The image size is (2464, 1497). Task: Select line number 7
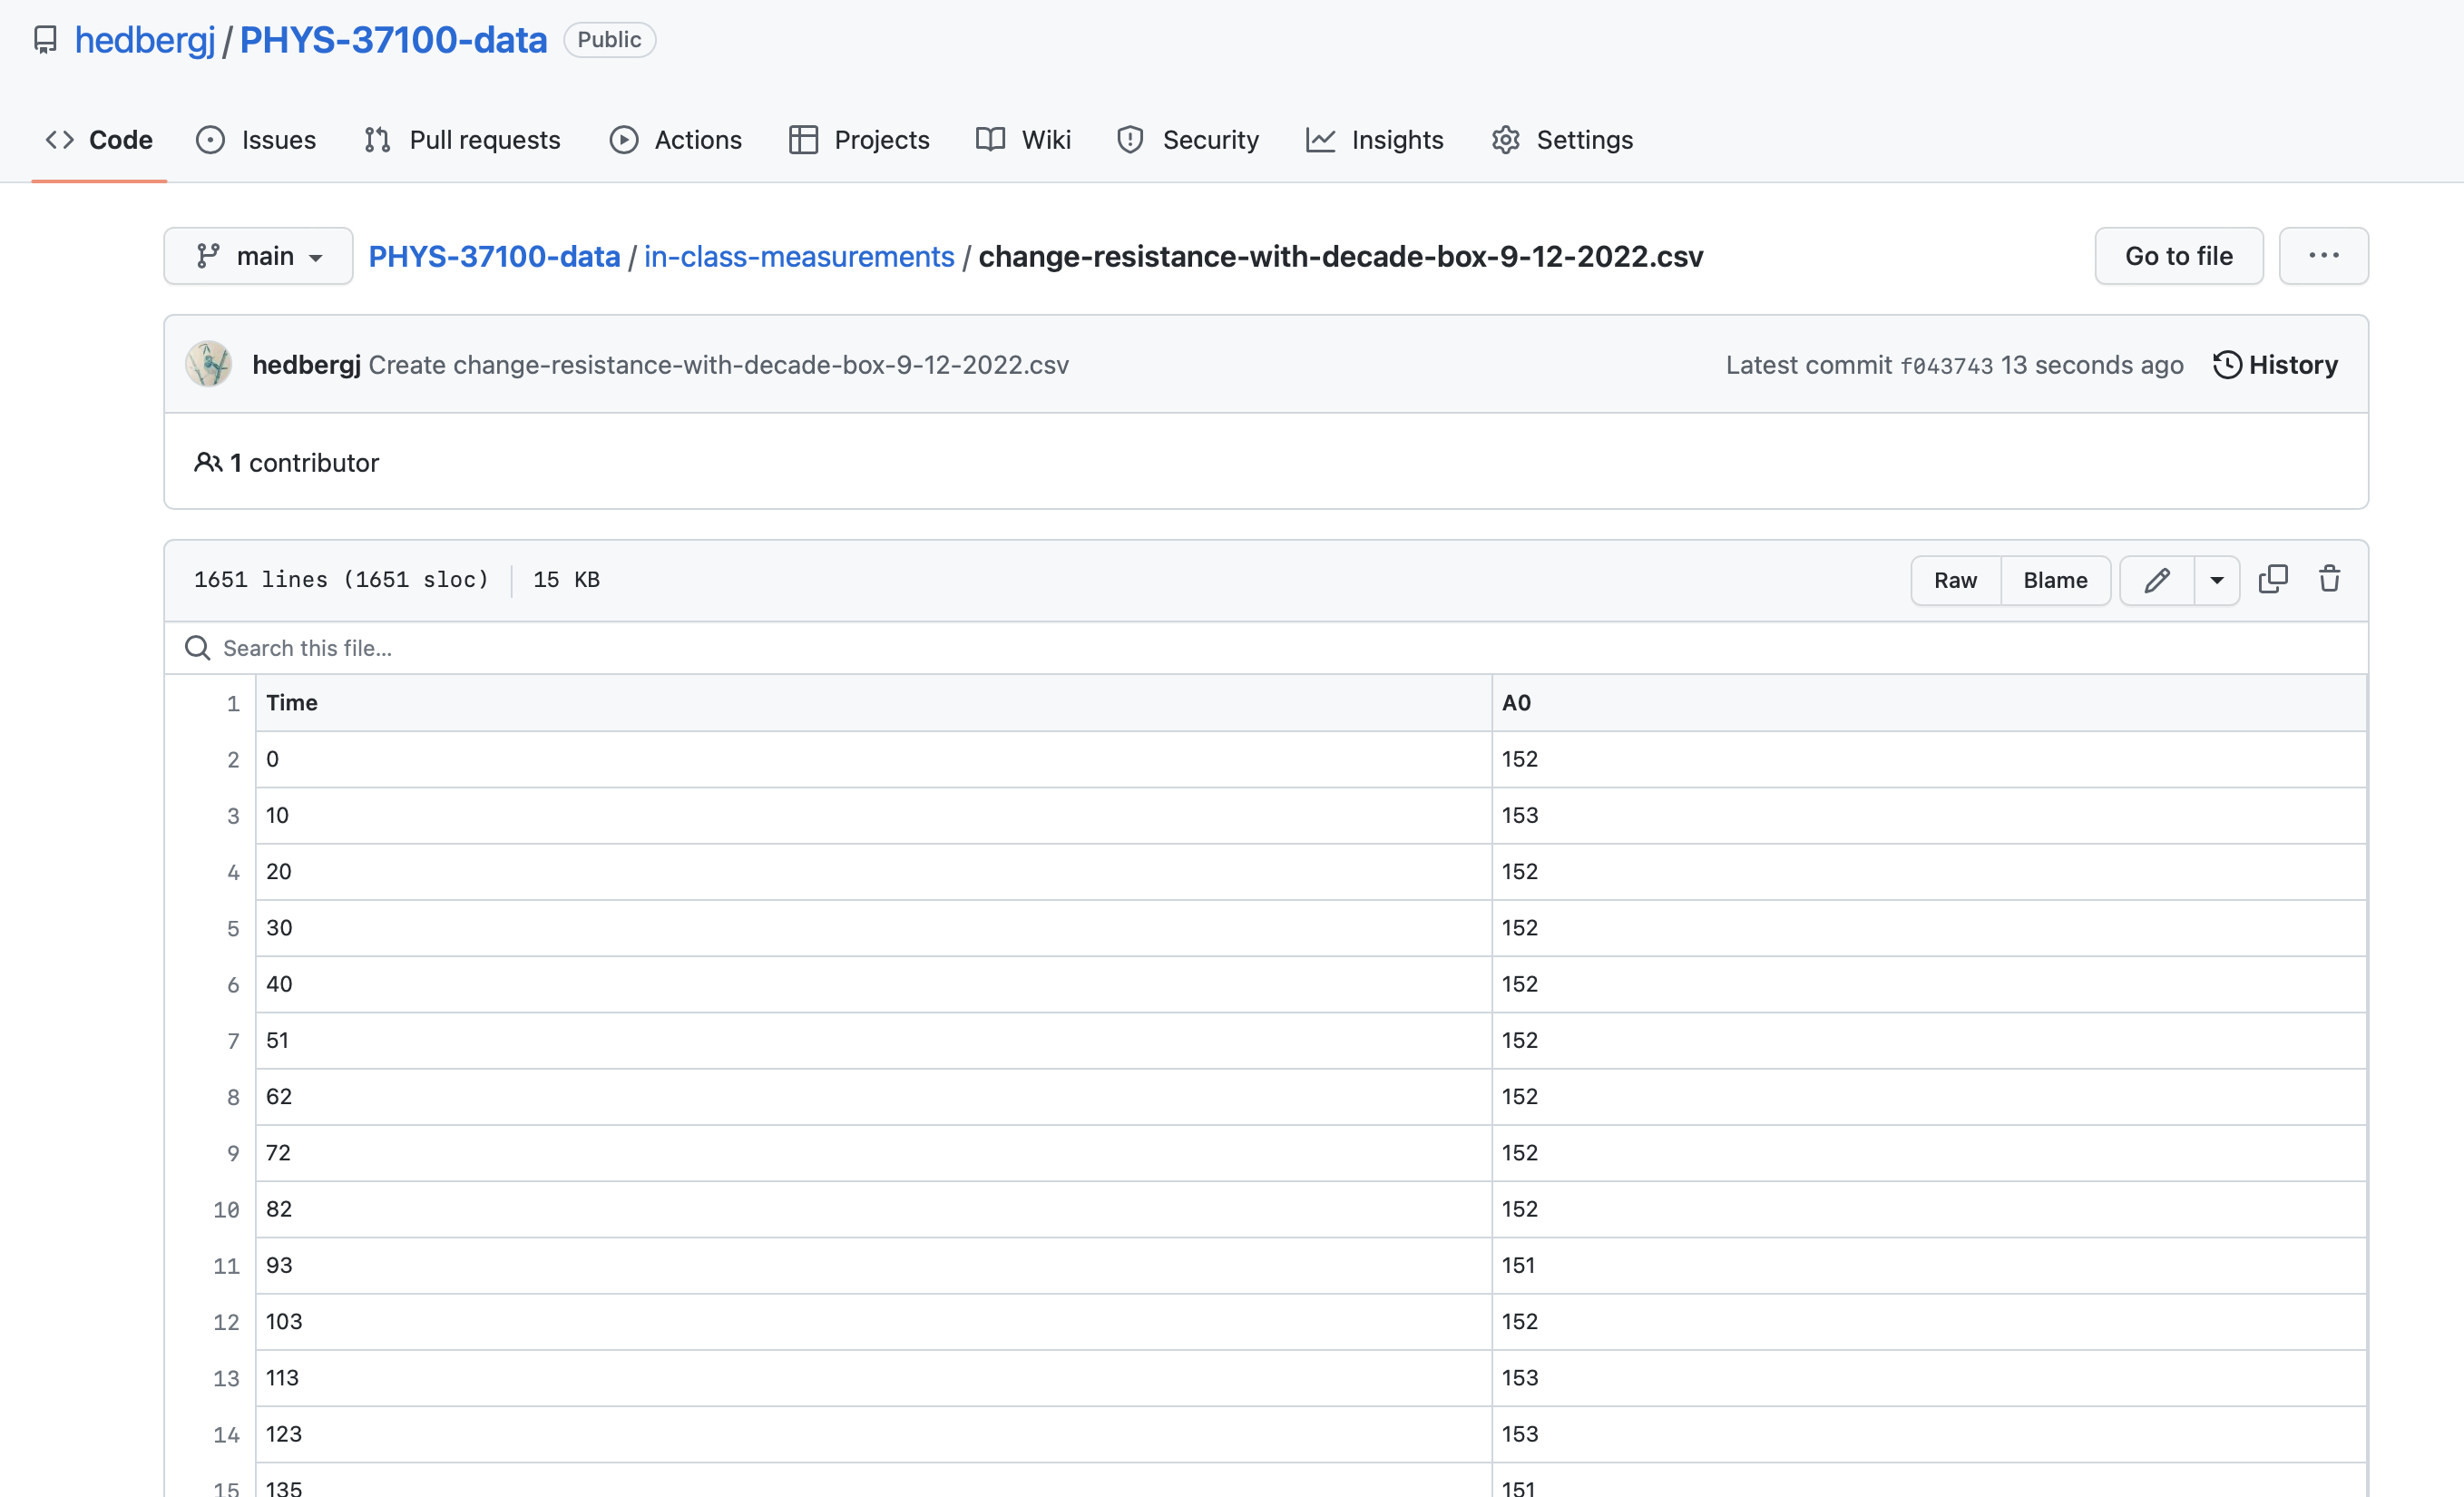pos(232,1041)
